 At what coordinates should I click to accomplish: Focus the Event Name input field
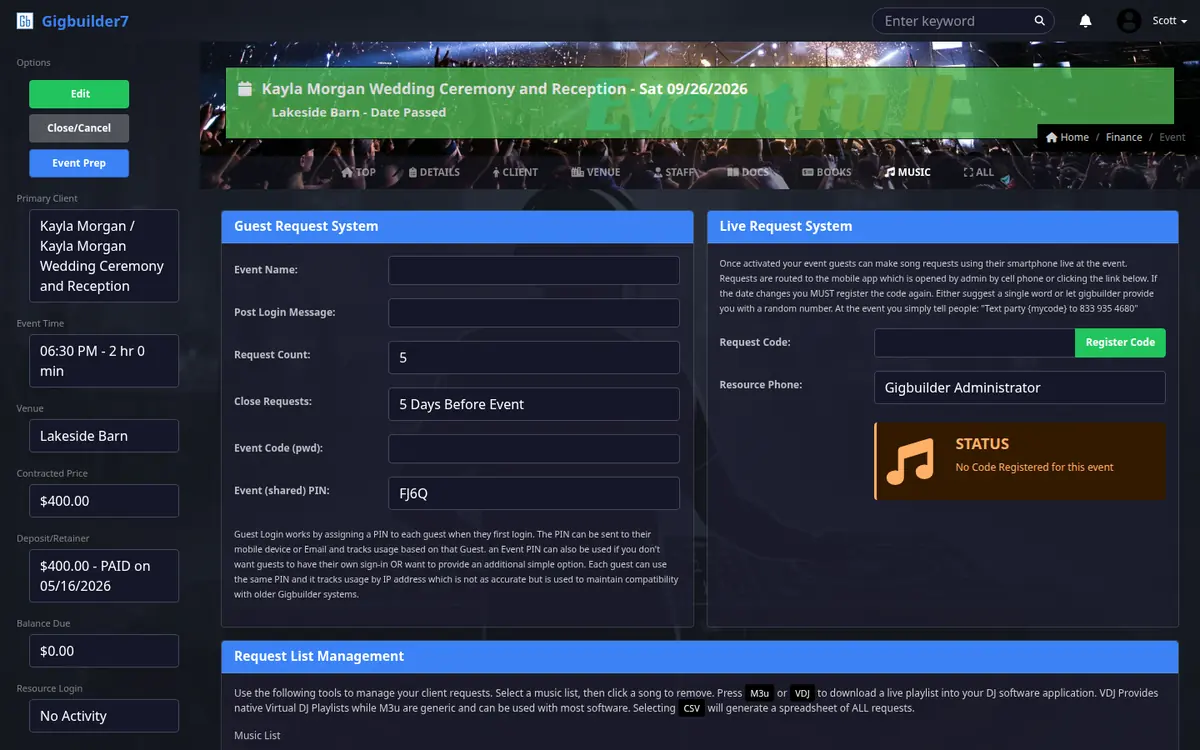534,270
